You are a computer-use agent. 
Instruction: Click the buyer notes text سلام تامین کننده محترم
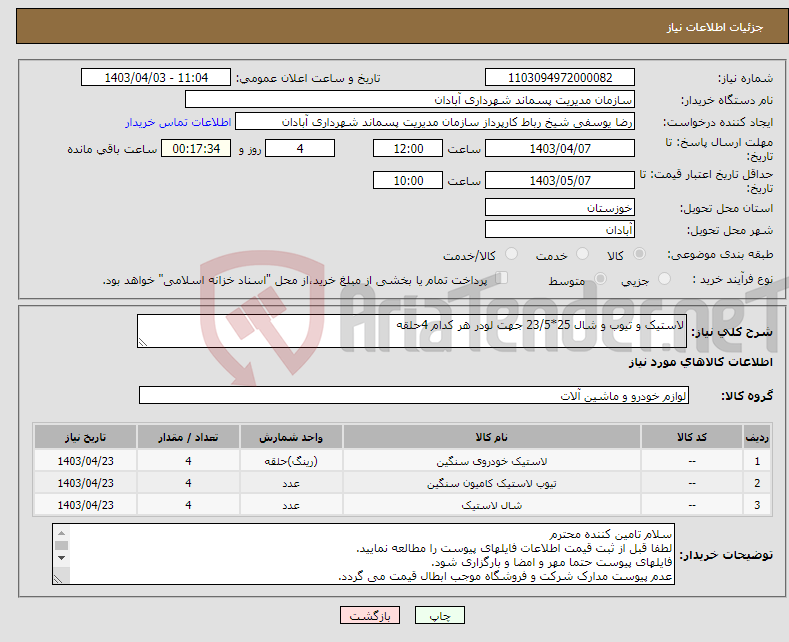coord(610,534)
